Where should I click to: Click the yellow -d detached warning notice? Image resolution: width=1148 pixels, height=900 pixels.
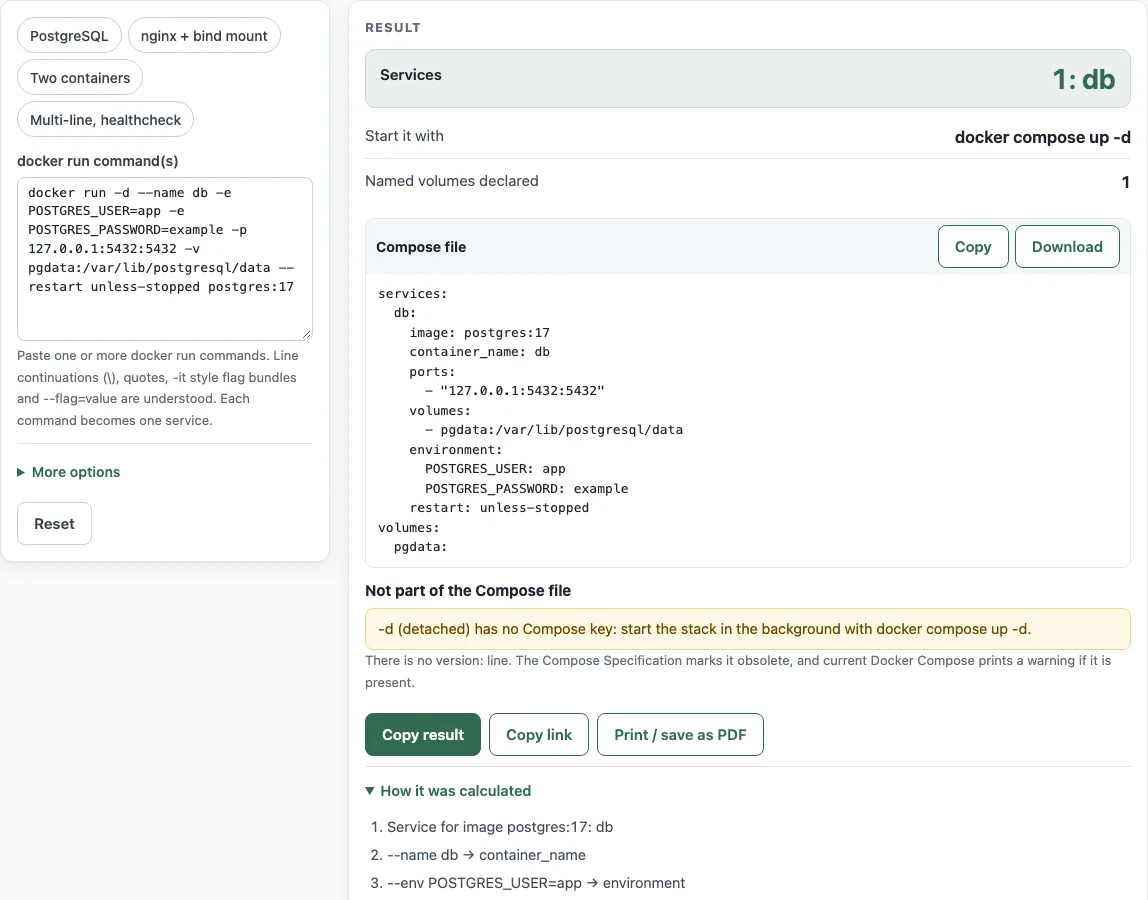(x=748, y=629)
